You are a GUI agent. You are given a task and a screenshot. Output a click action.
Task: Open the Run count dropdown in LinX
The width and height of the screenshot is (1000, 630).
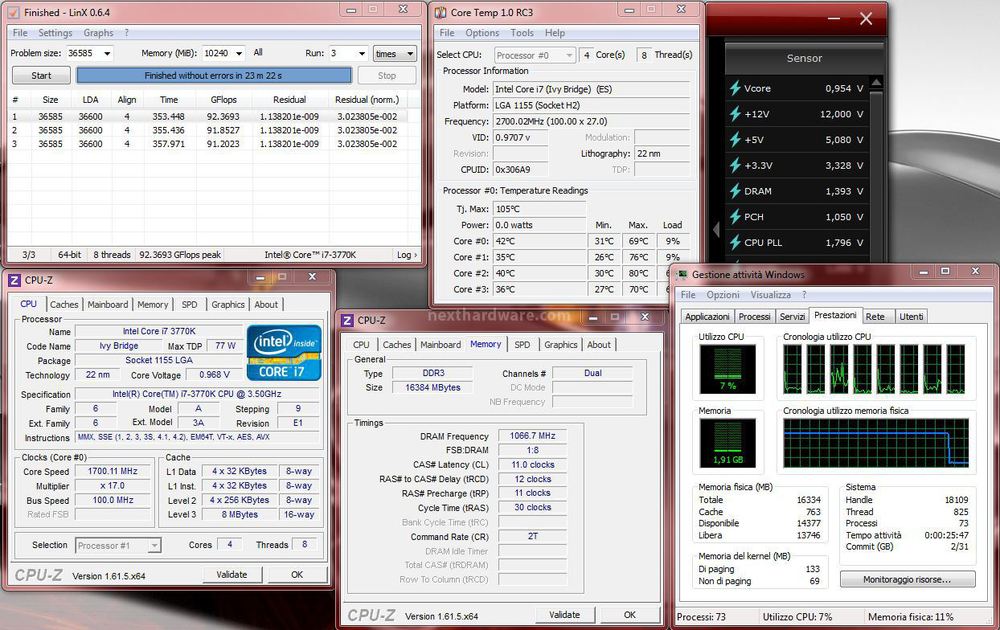[x=362, y=54]
